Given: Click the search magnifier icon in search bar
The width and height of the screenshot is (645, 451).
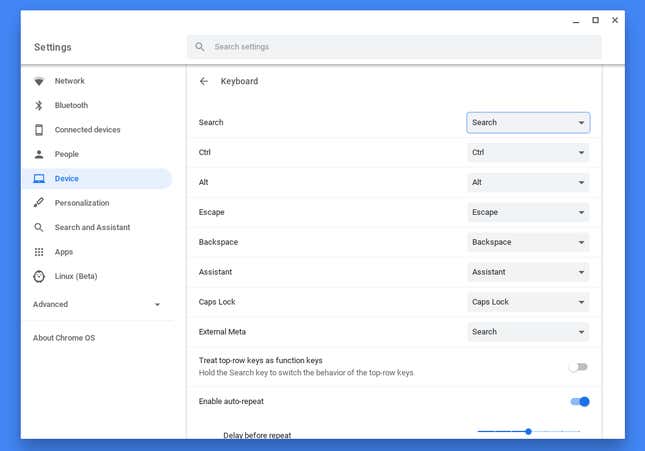Looking at the screenshot, I should (x=200, y=47).
